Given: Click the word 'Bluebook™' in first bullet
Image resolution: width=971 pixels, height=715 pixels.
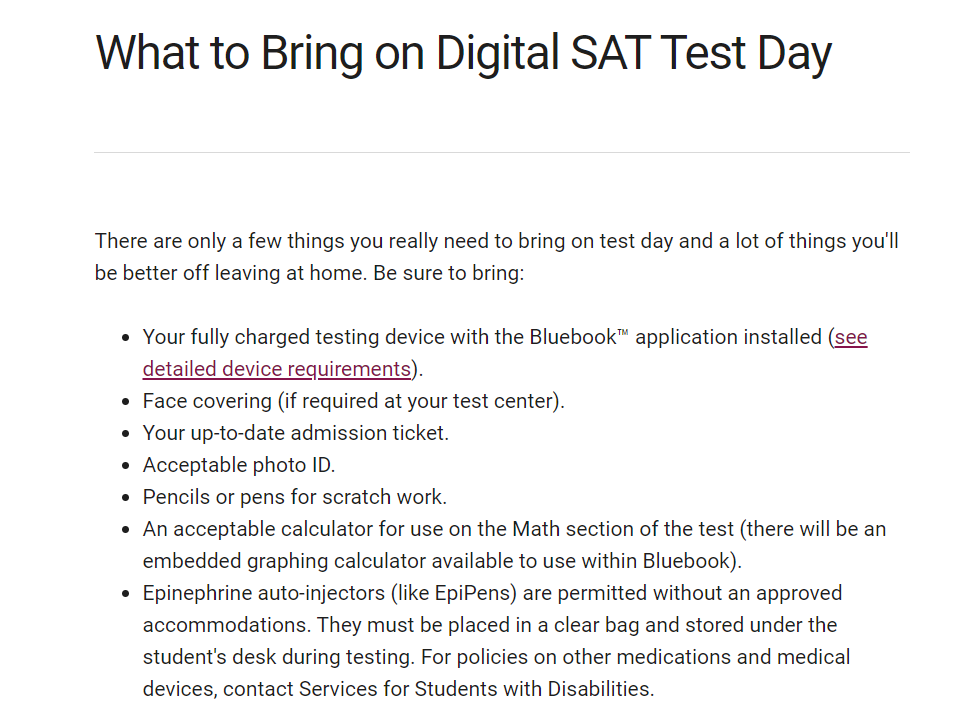Looking at the screenshot, I should [579, 337].
